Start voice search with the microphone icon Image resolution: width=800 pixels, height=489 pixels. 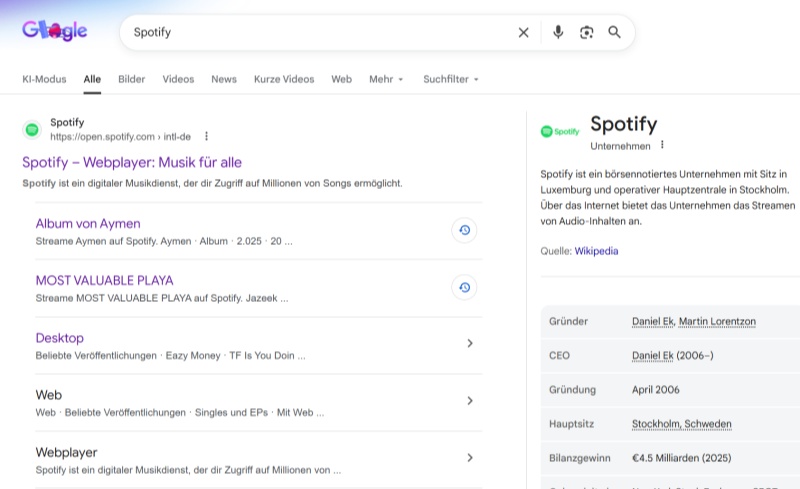point(558,33)
